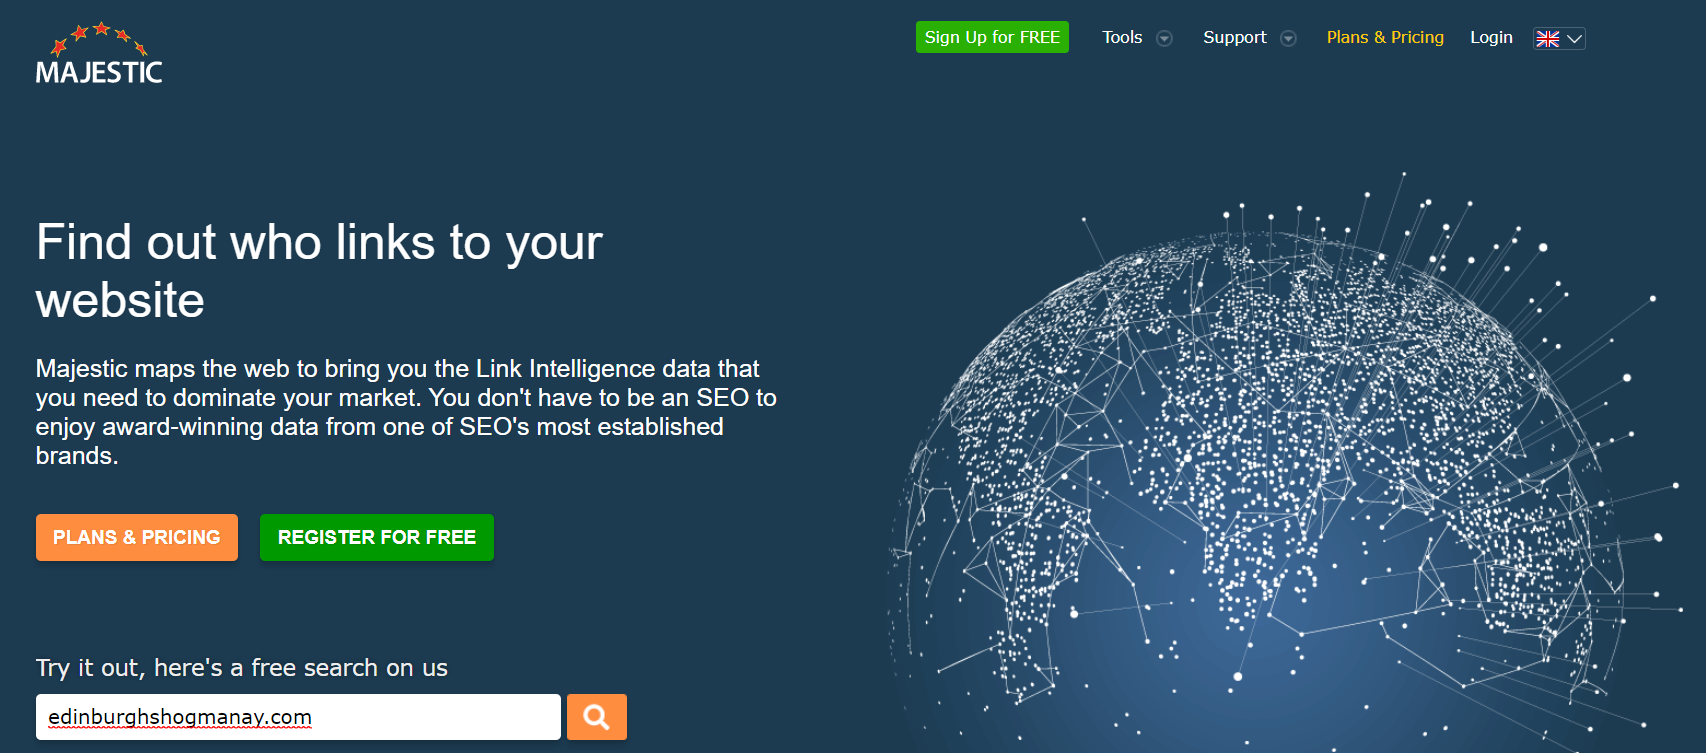Image resolution: width=1706 pixels, height=753 pixels.
Task: Click 'Try it out, here's a free search on us' text
Action: [x=242, y=668]
